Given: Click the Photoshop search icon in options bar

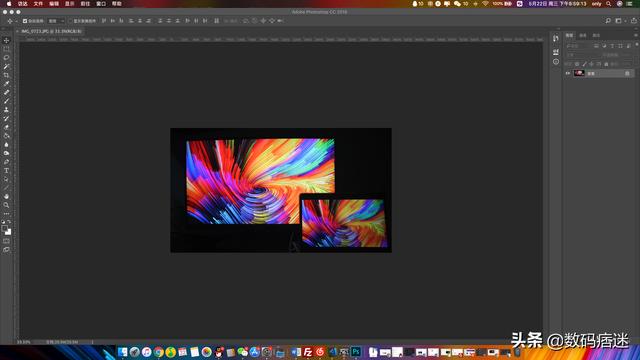Looking at the screenshot, I should coord(608,21).
